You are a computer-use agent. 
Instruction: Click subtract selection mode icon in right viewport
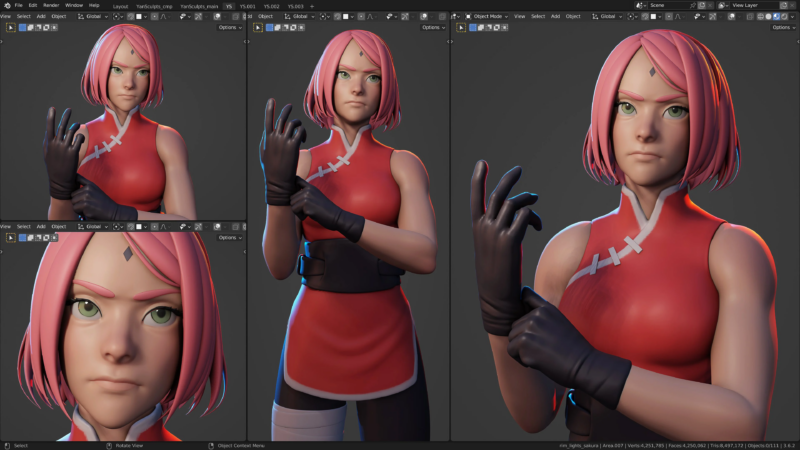click(488, 27)
